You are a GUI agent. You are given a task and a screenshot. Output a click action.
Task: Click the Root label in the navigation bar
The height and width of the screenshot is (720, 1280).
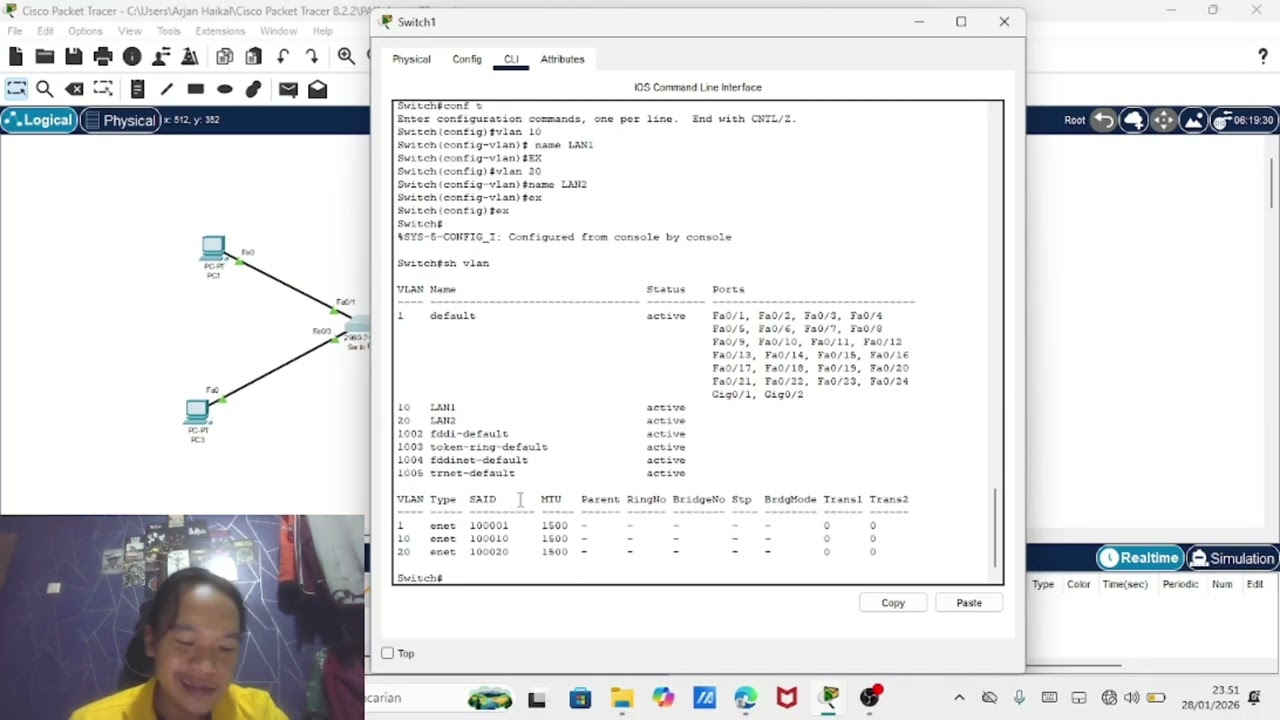coord(1074,120)
